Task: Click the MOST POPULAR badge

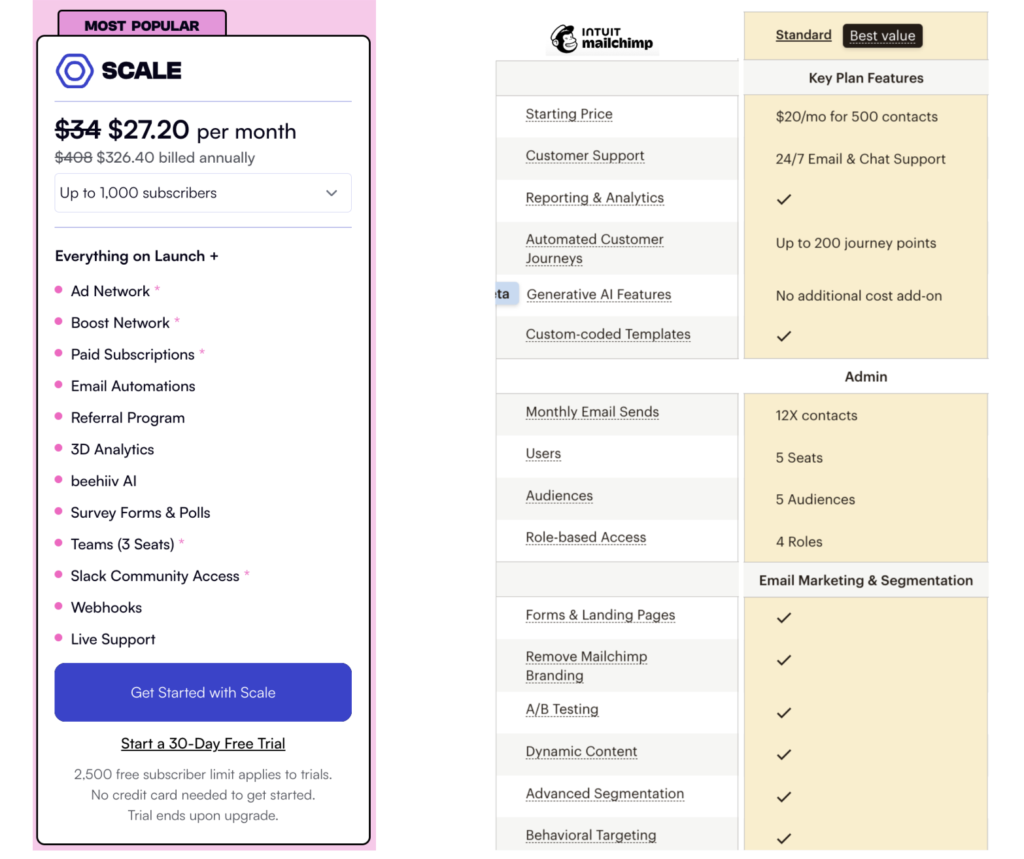Action: [142, 23]
